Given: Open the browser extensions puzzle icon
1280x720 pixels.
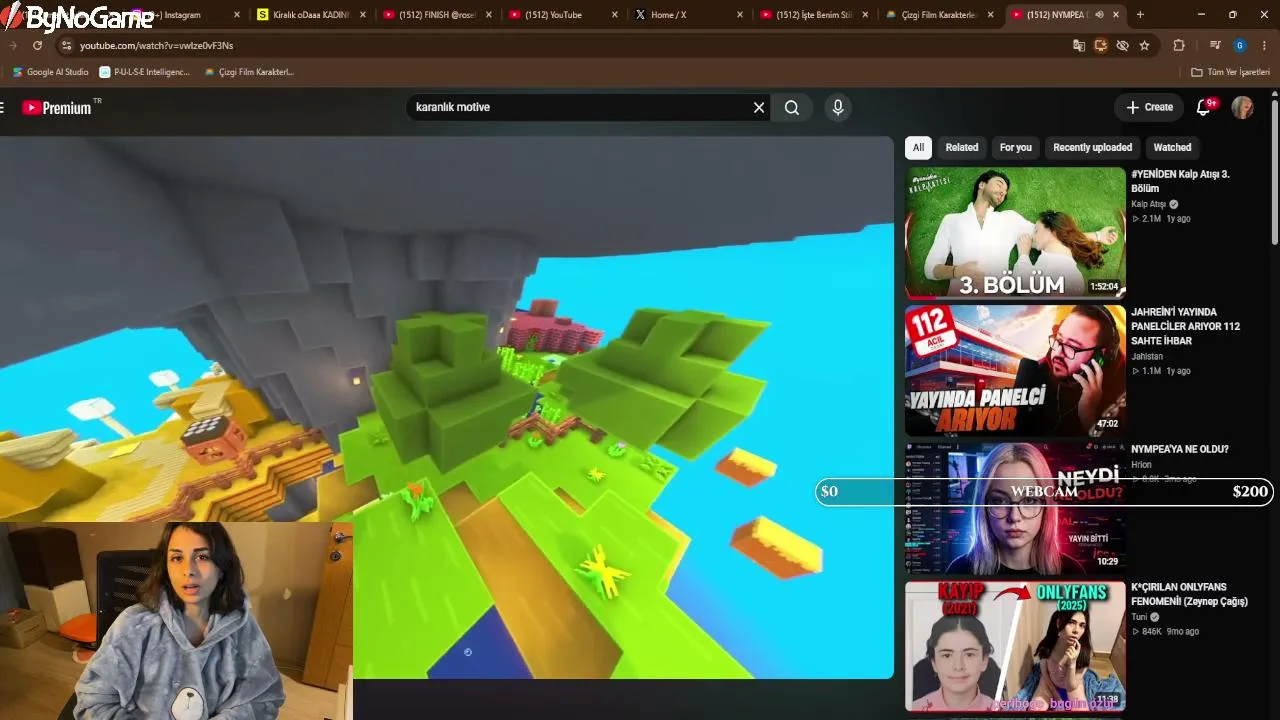Looking at the screenshot, I should (x=1179, y=45).
